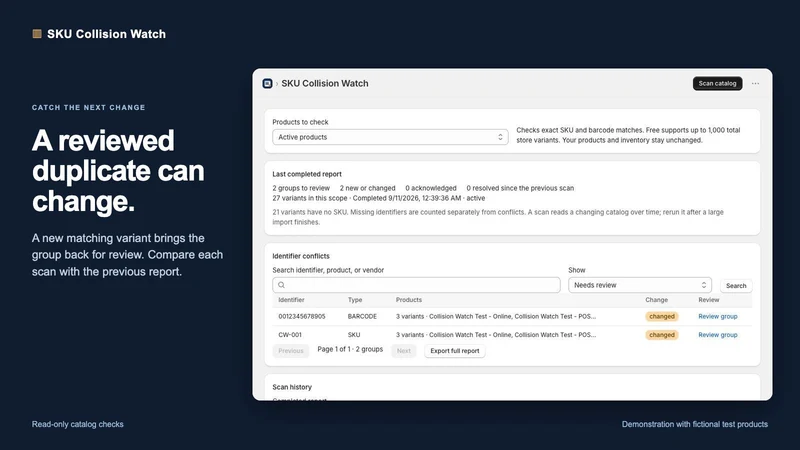Click the Identifier conflicts heading

(x=301, y=256)
